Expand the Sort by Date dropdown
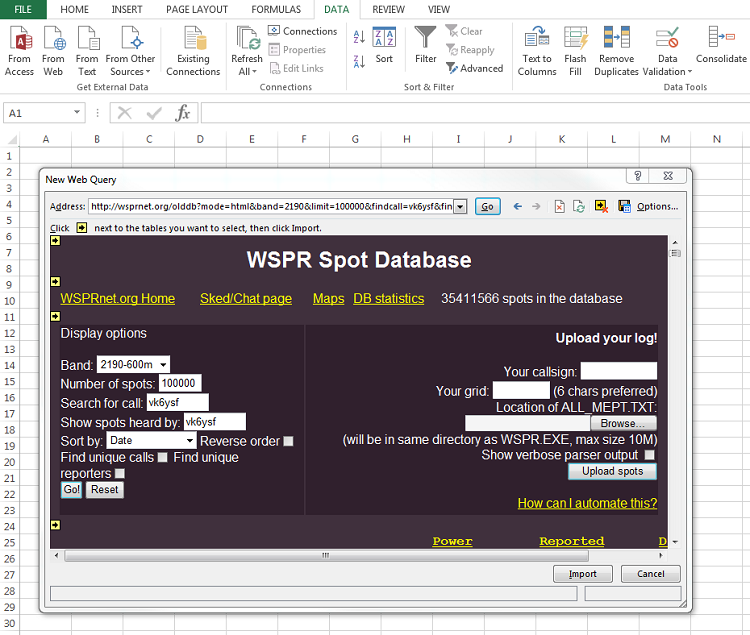 [x=189, y=441]
